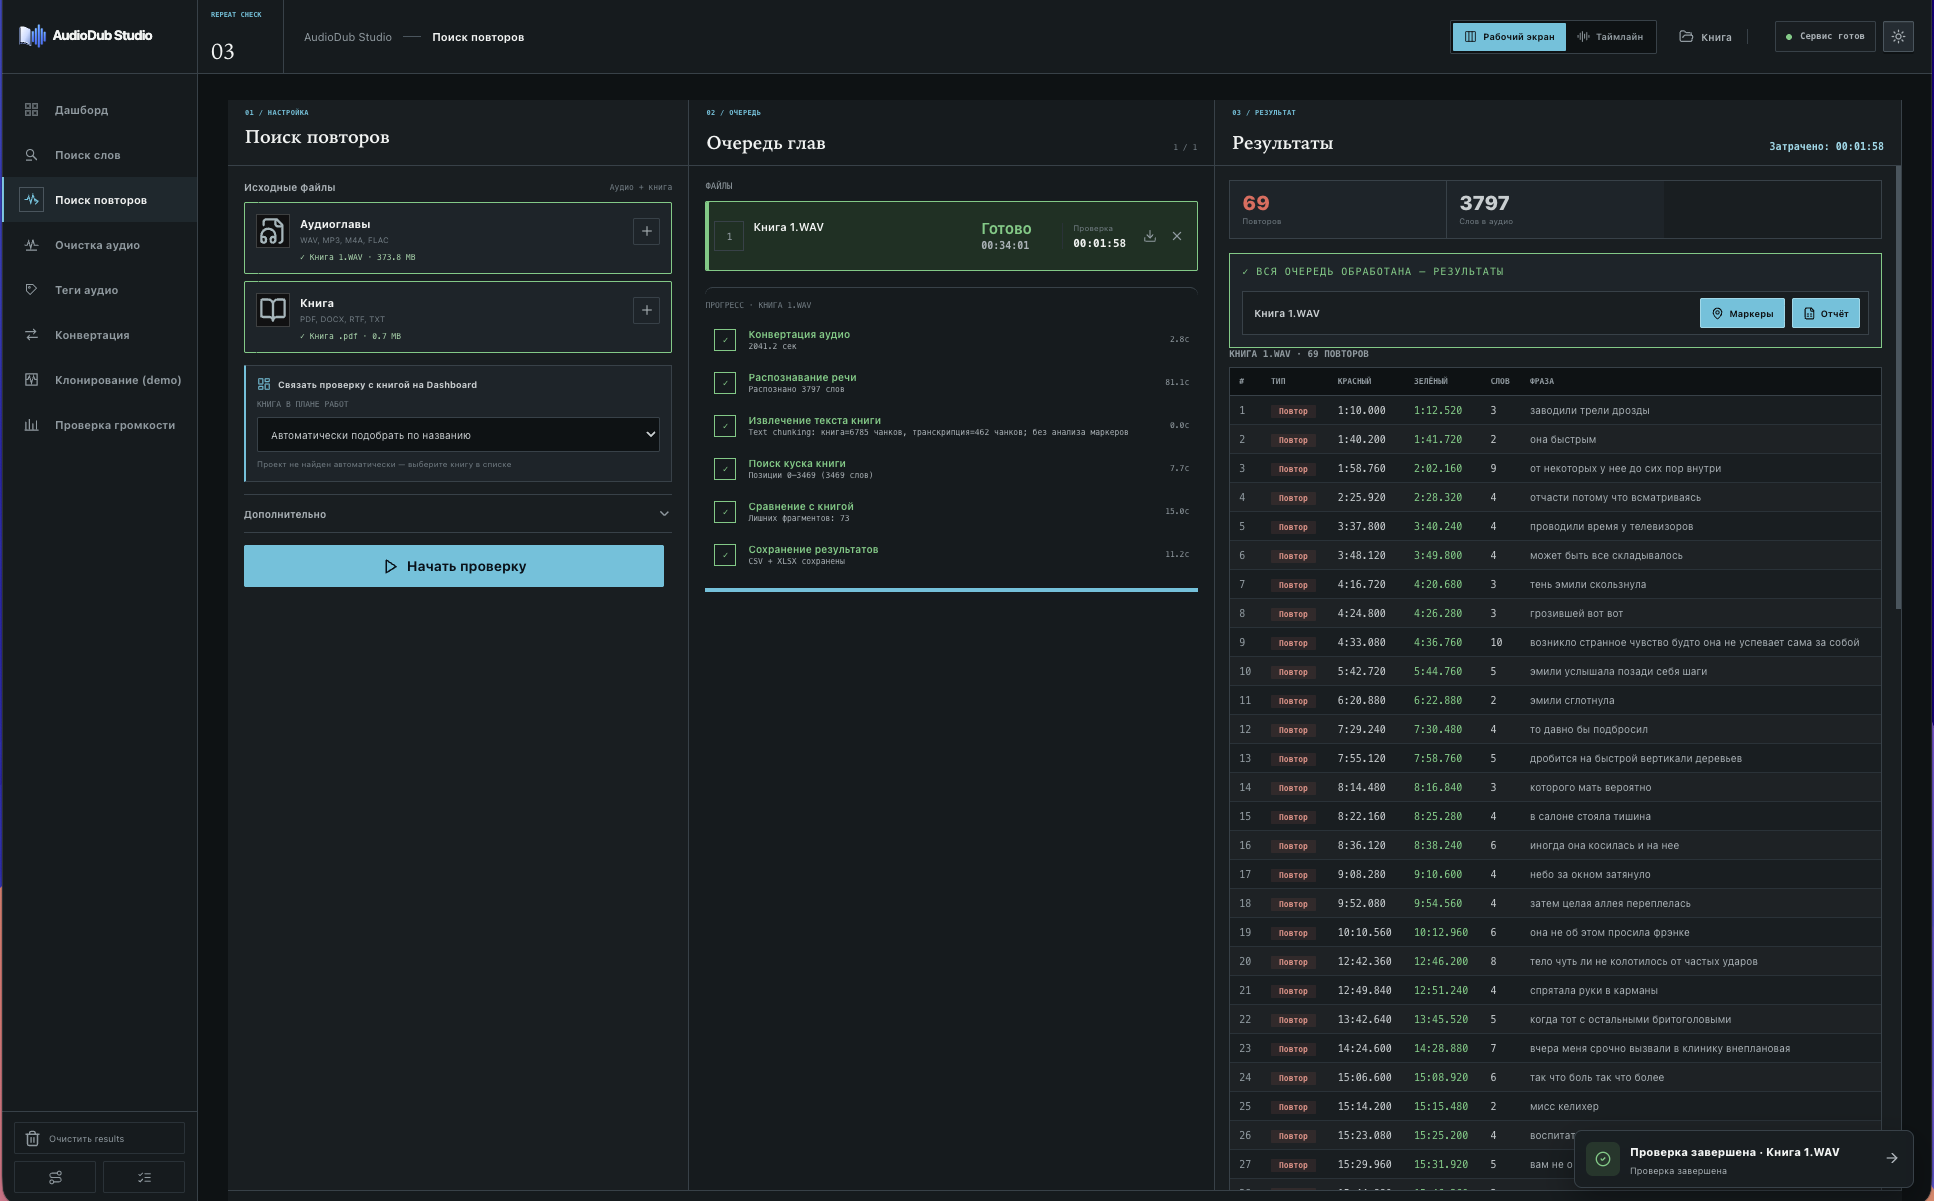Click the Сервис готов status indicator
1934x1201 pixels.
point(1825,37)
